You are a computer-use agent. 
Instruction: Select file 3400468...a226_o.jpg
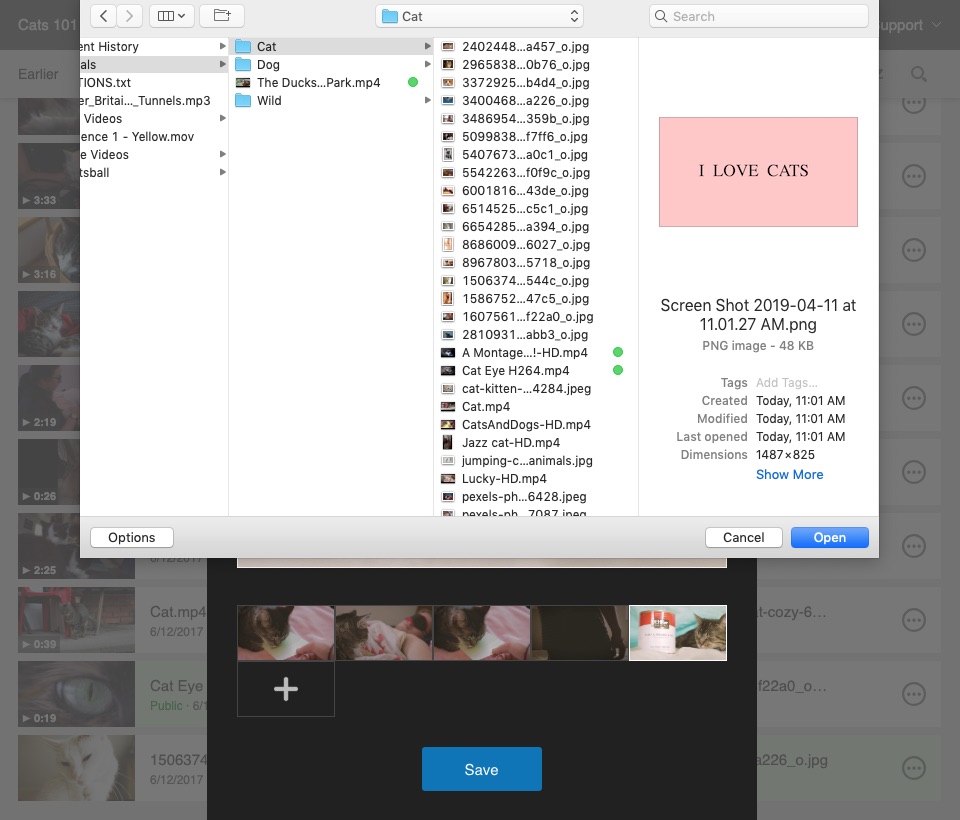536,100
